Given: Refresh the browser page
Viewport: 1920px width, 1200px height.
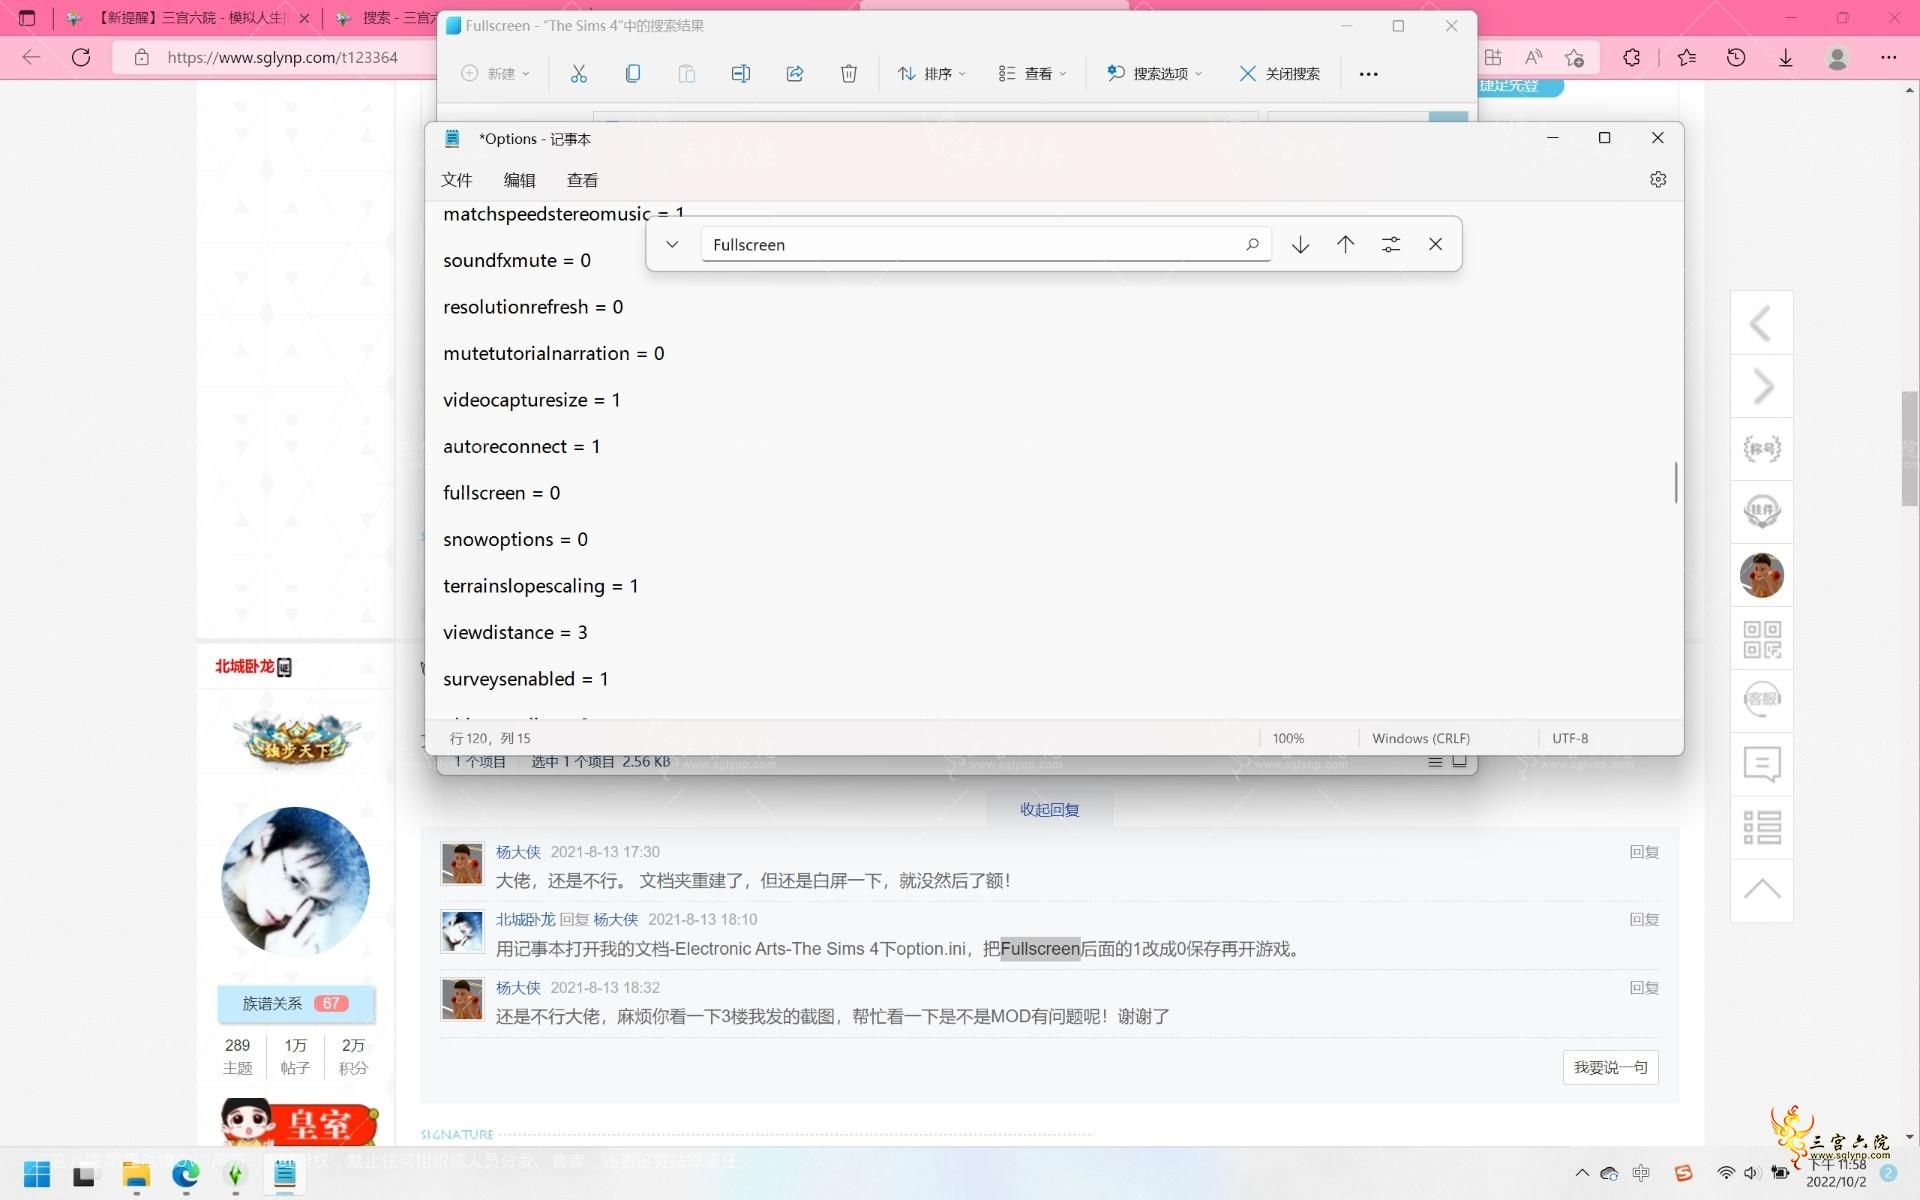Looking at the screenshot, I should [x=81, y=57].
